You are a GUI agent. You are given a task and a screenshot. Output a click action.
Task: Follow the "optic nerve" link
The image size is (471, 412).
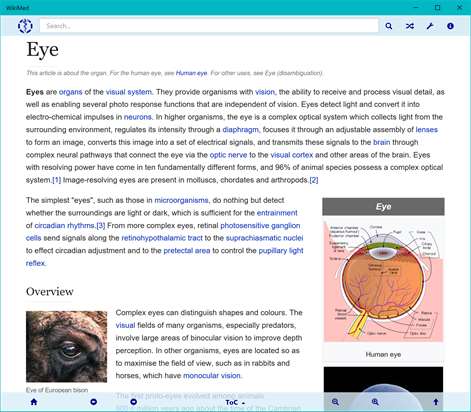click(228, 155)
